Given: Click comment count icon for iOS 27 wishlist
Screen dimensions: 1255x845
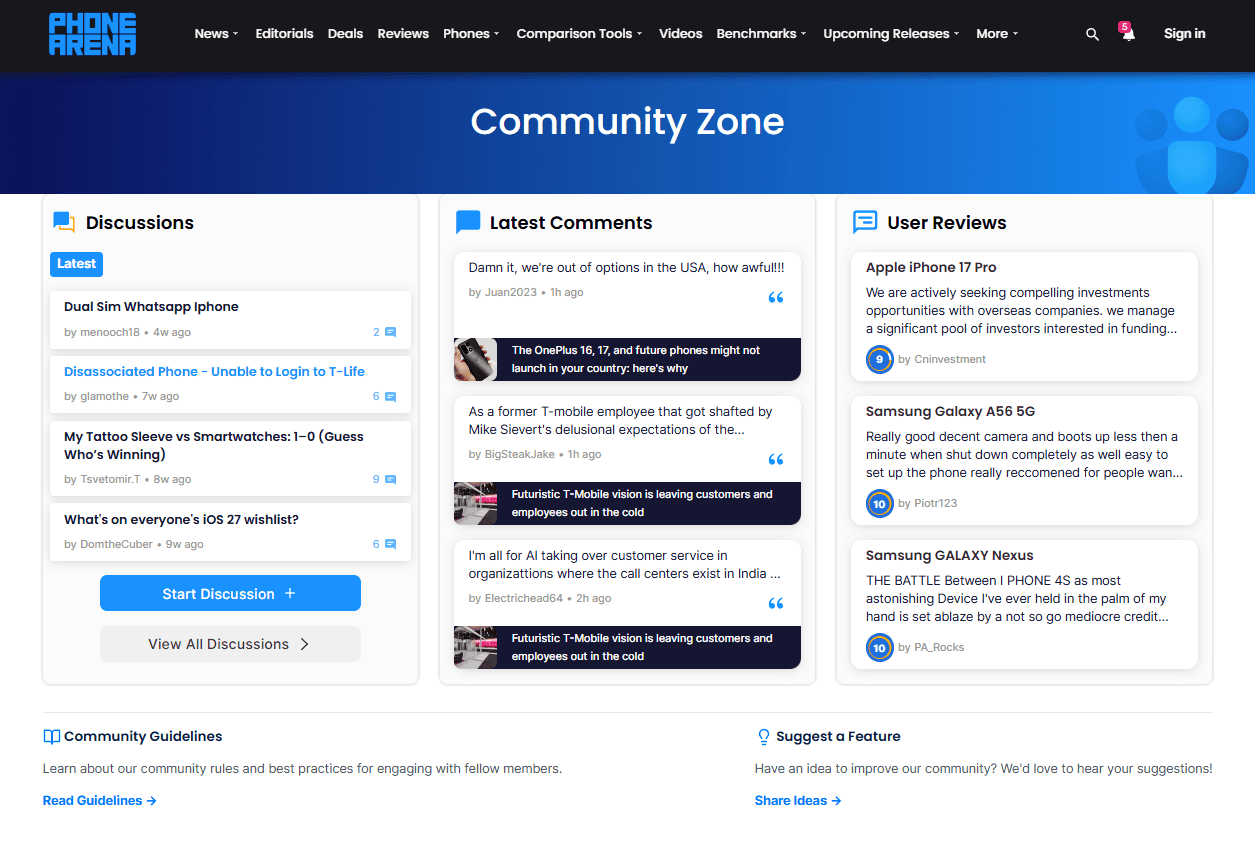Looking at the screenshot, I should 391,545.
